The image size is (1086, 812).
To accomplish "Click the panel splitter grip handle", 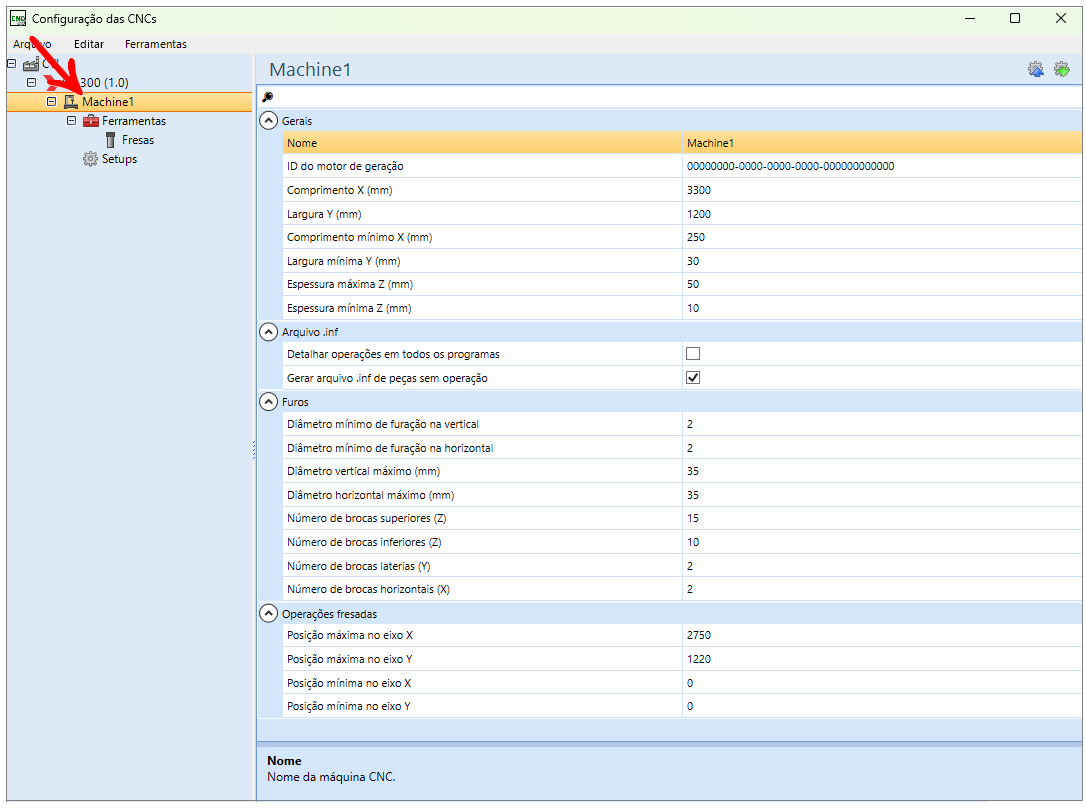I will (x=254, y=450).
